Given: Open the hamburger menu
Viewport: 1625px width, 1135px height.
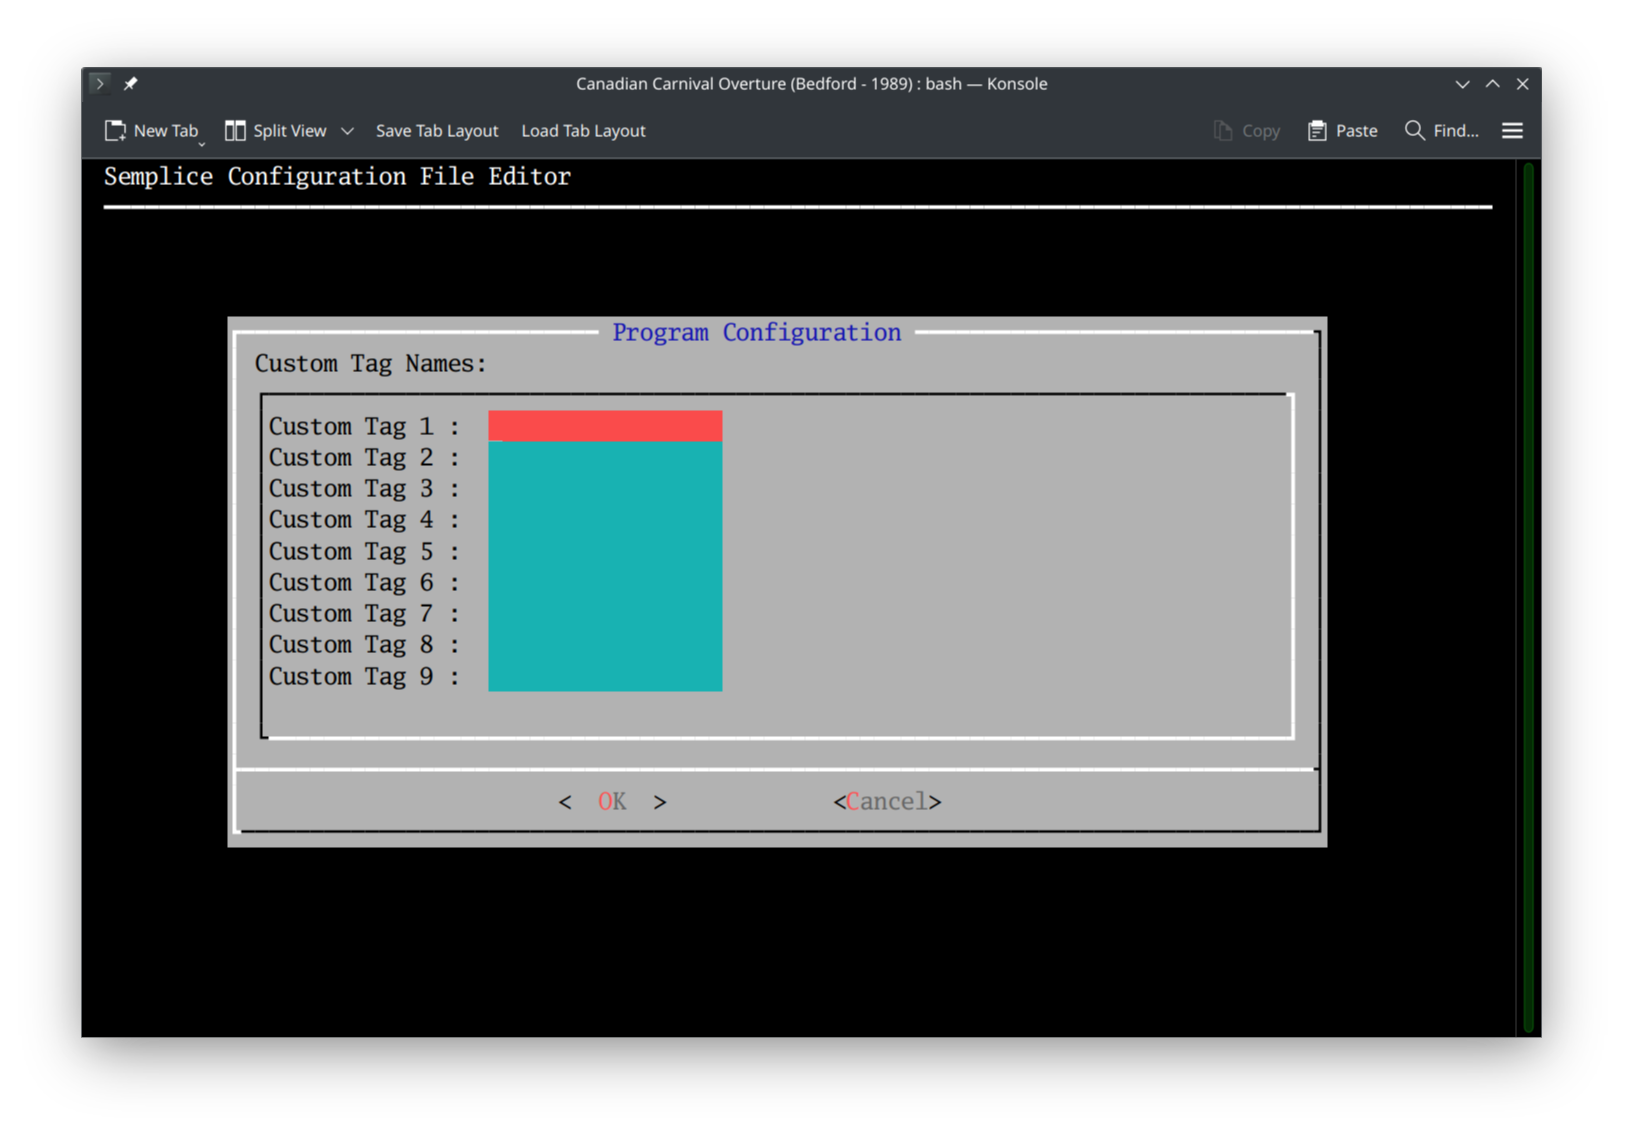Looking at the screenshot, I should 1512,130.
